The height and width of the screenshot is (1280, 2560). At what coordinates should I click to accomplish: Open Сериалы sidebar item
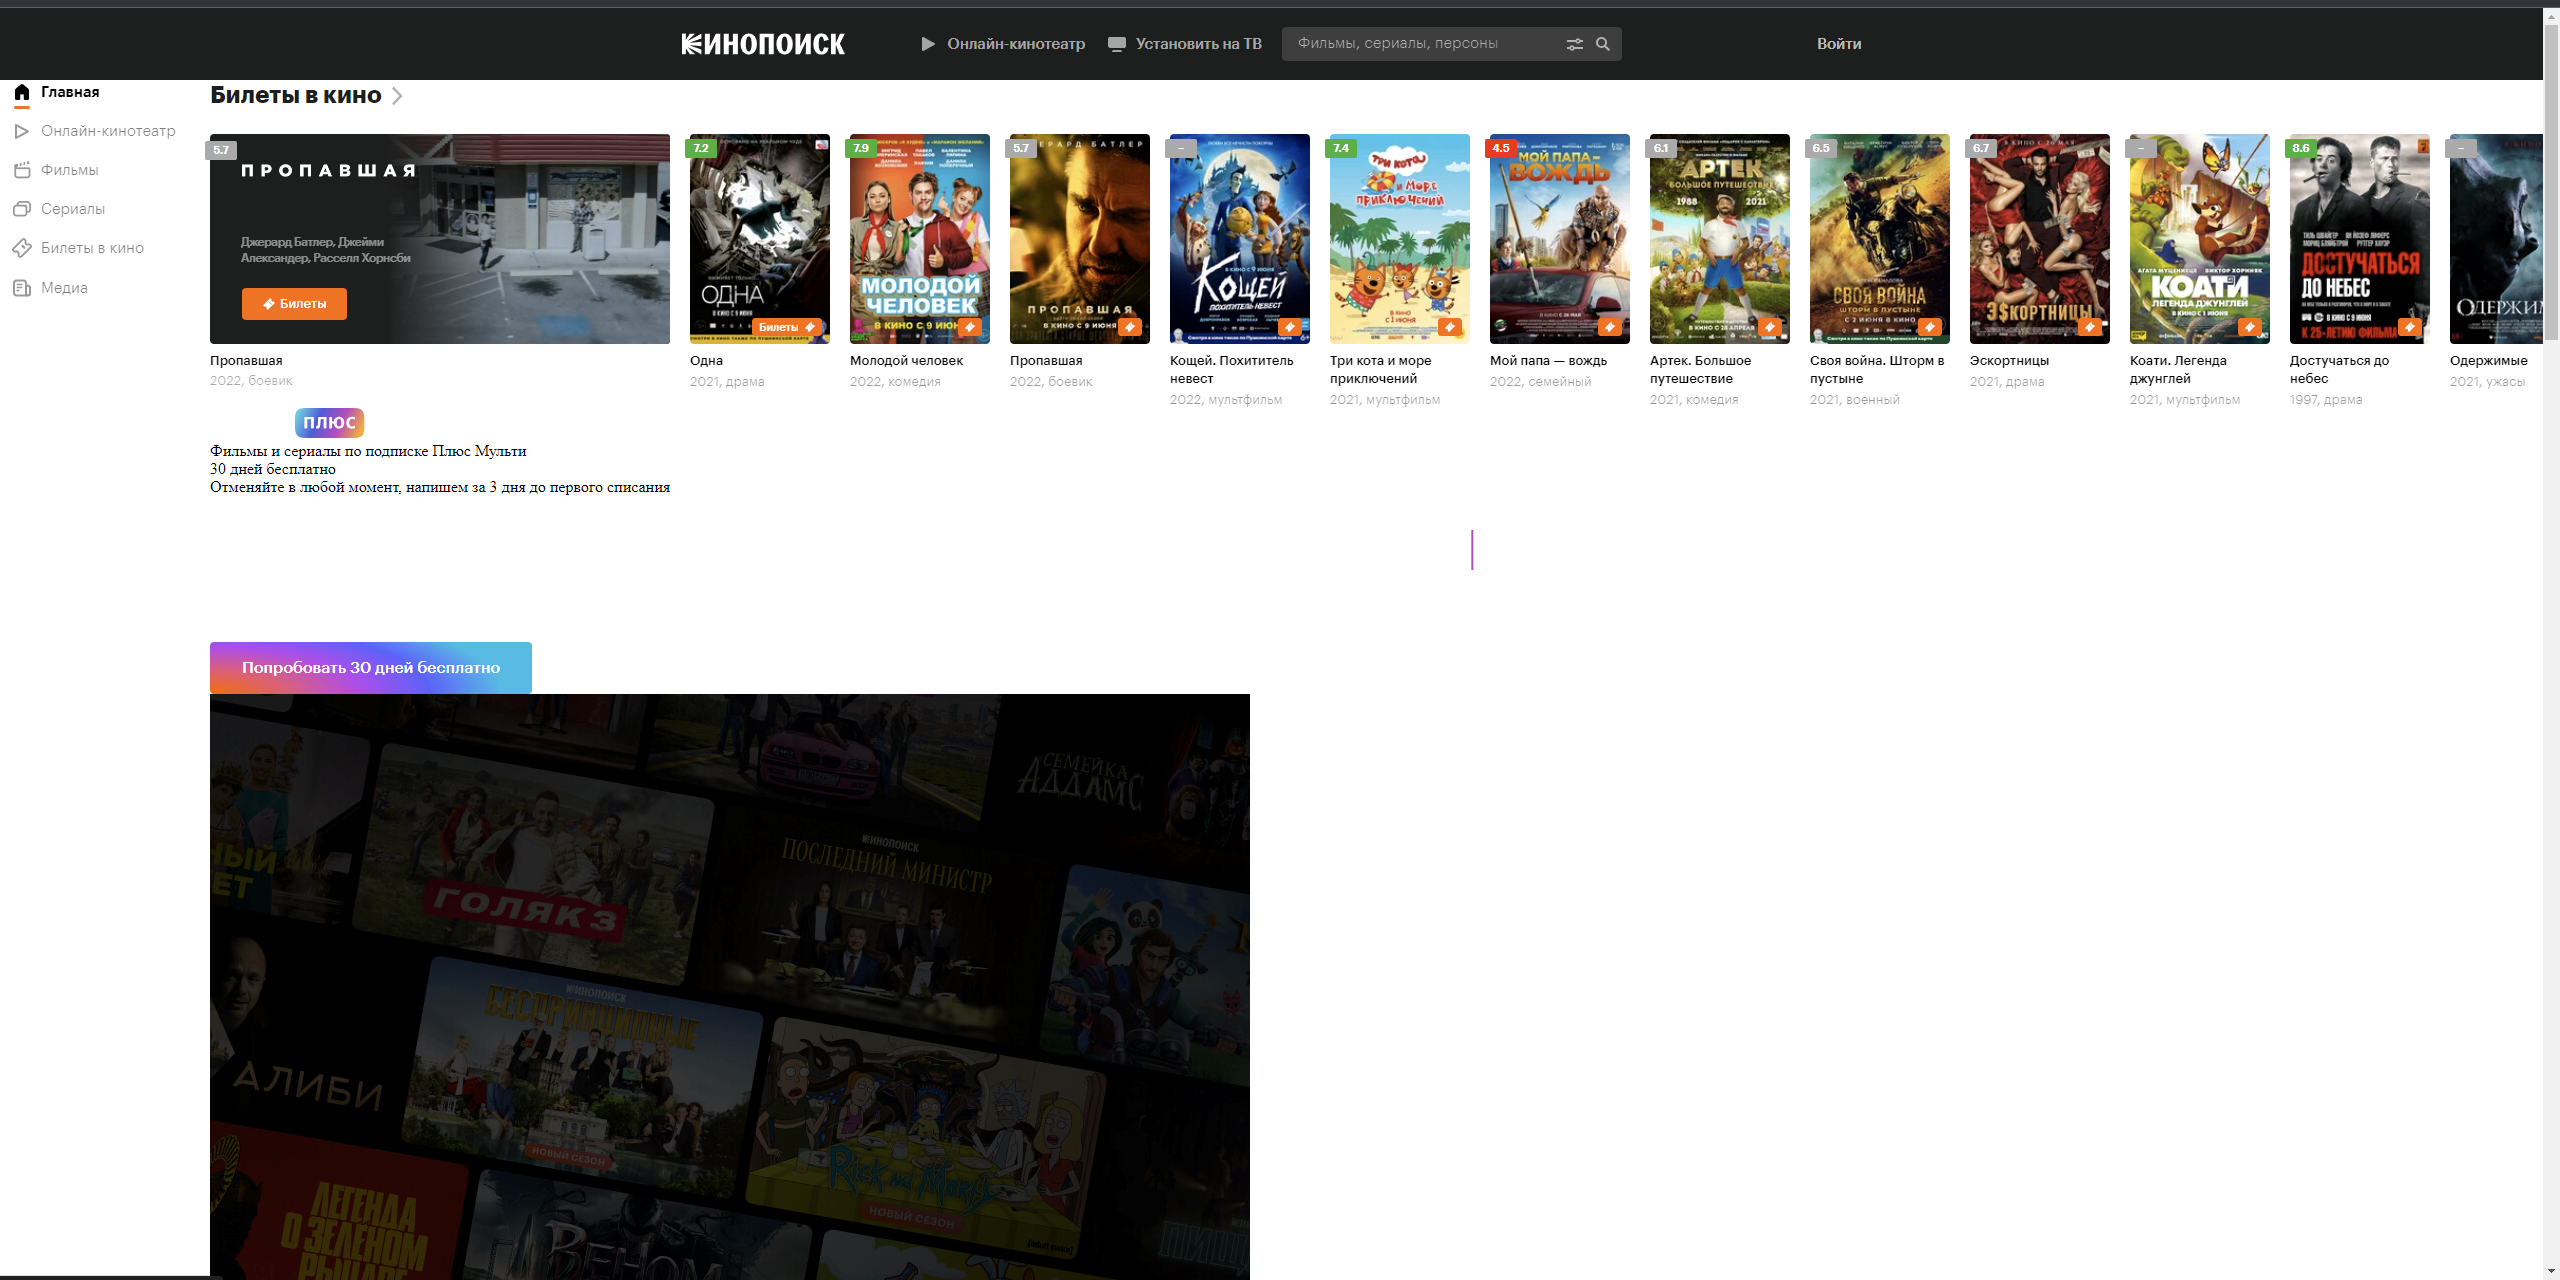pyautogui.click(x=72, y=209)
